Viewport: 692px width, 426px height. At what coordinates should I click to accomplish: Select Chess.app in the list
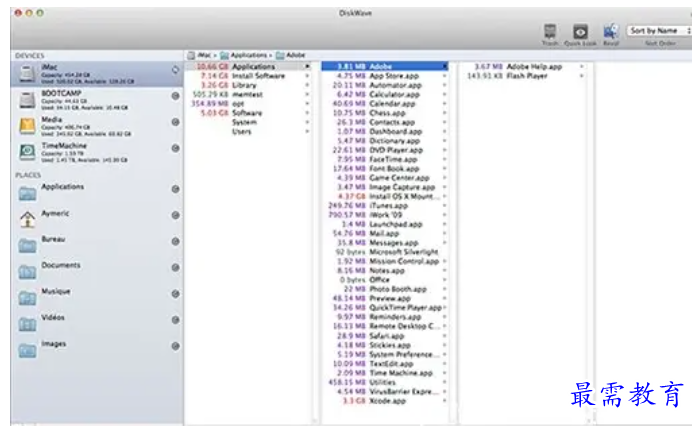(x=385, y=113)
